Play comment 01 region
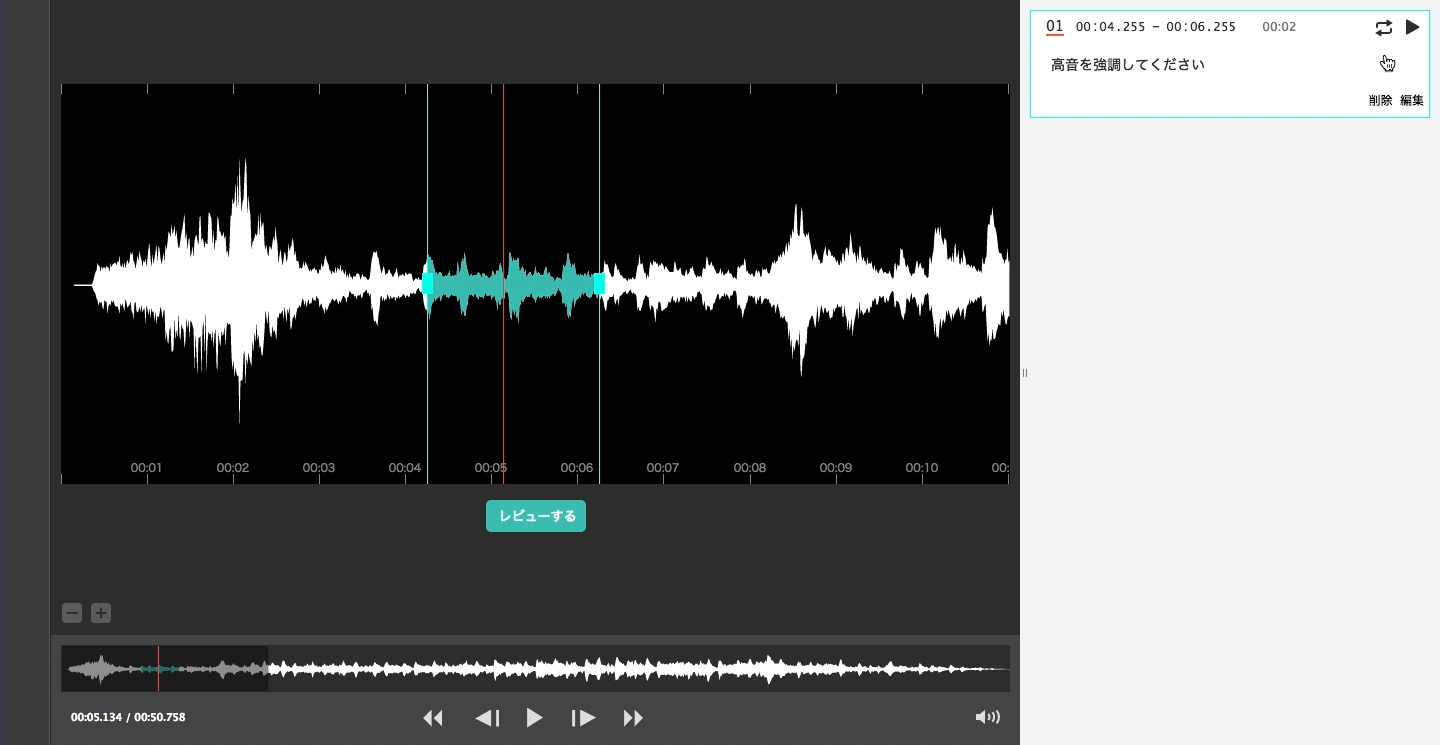 [1412, 27]
